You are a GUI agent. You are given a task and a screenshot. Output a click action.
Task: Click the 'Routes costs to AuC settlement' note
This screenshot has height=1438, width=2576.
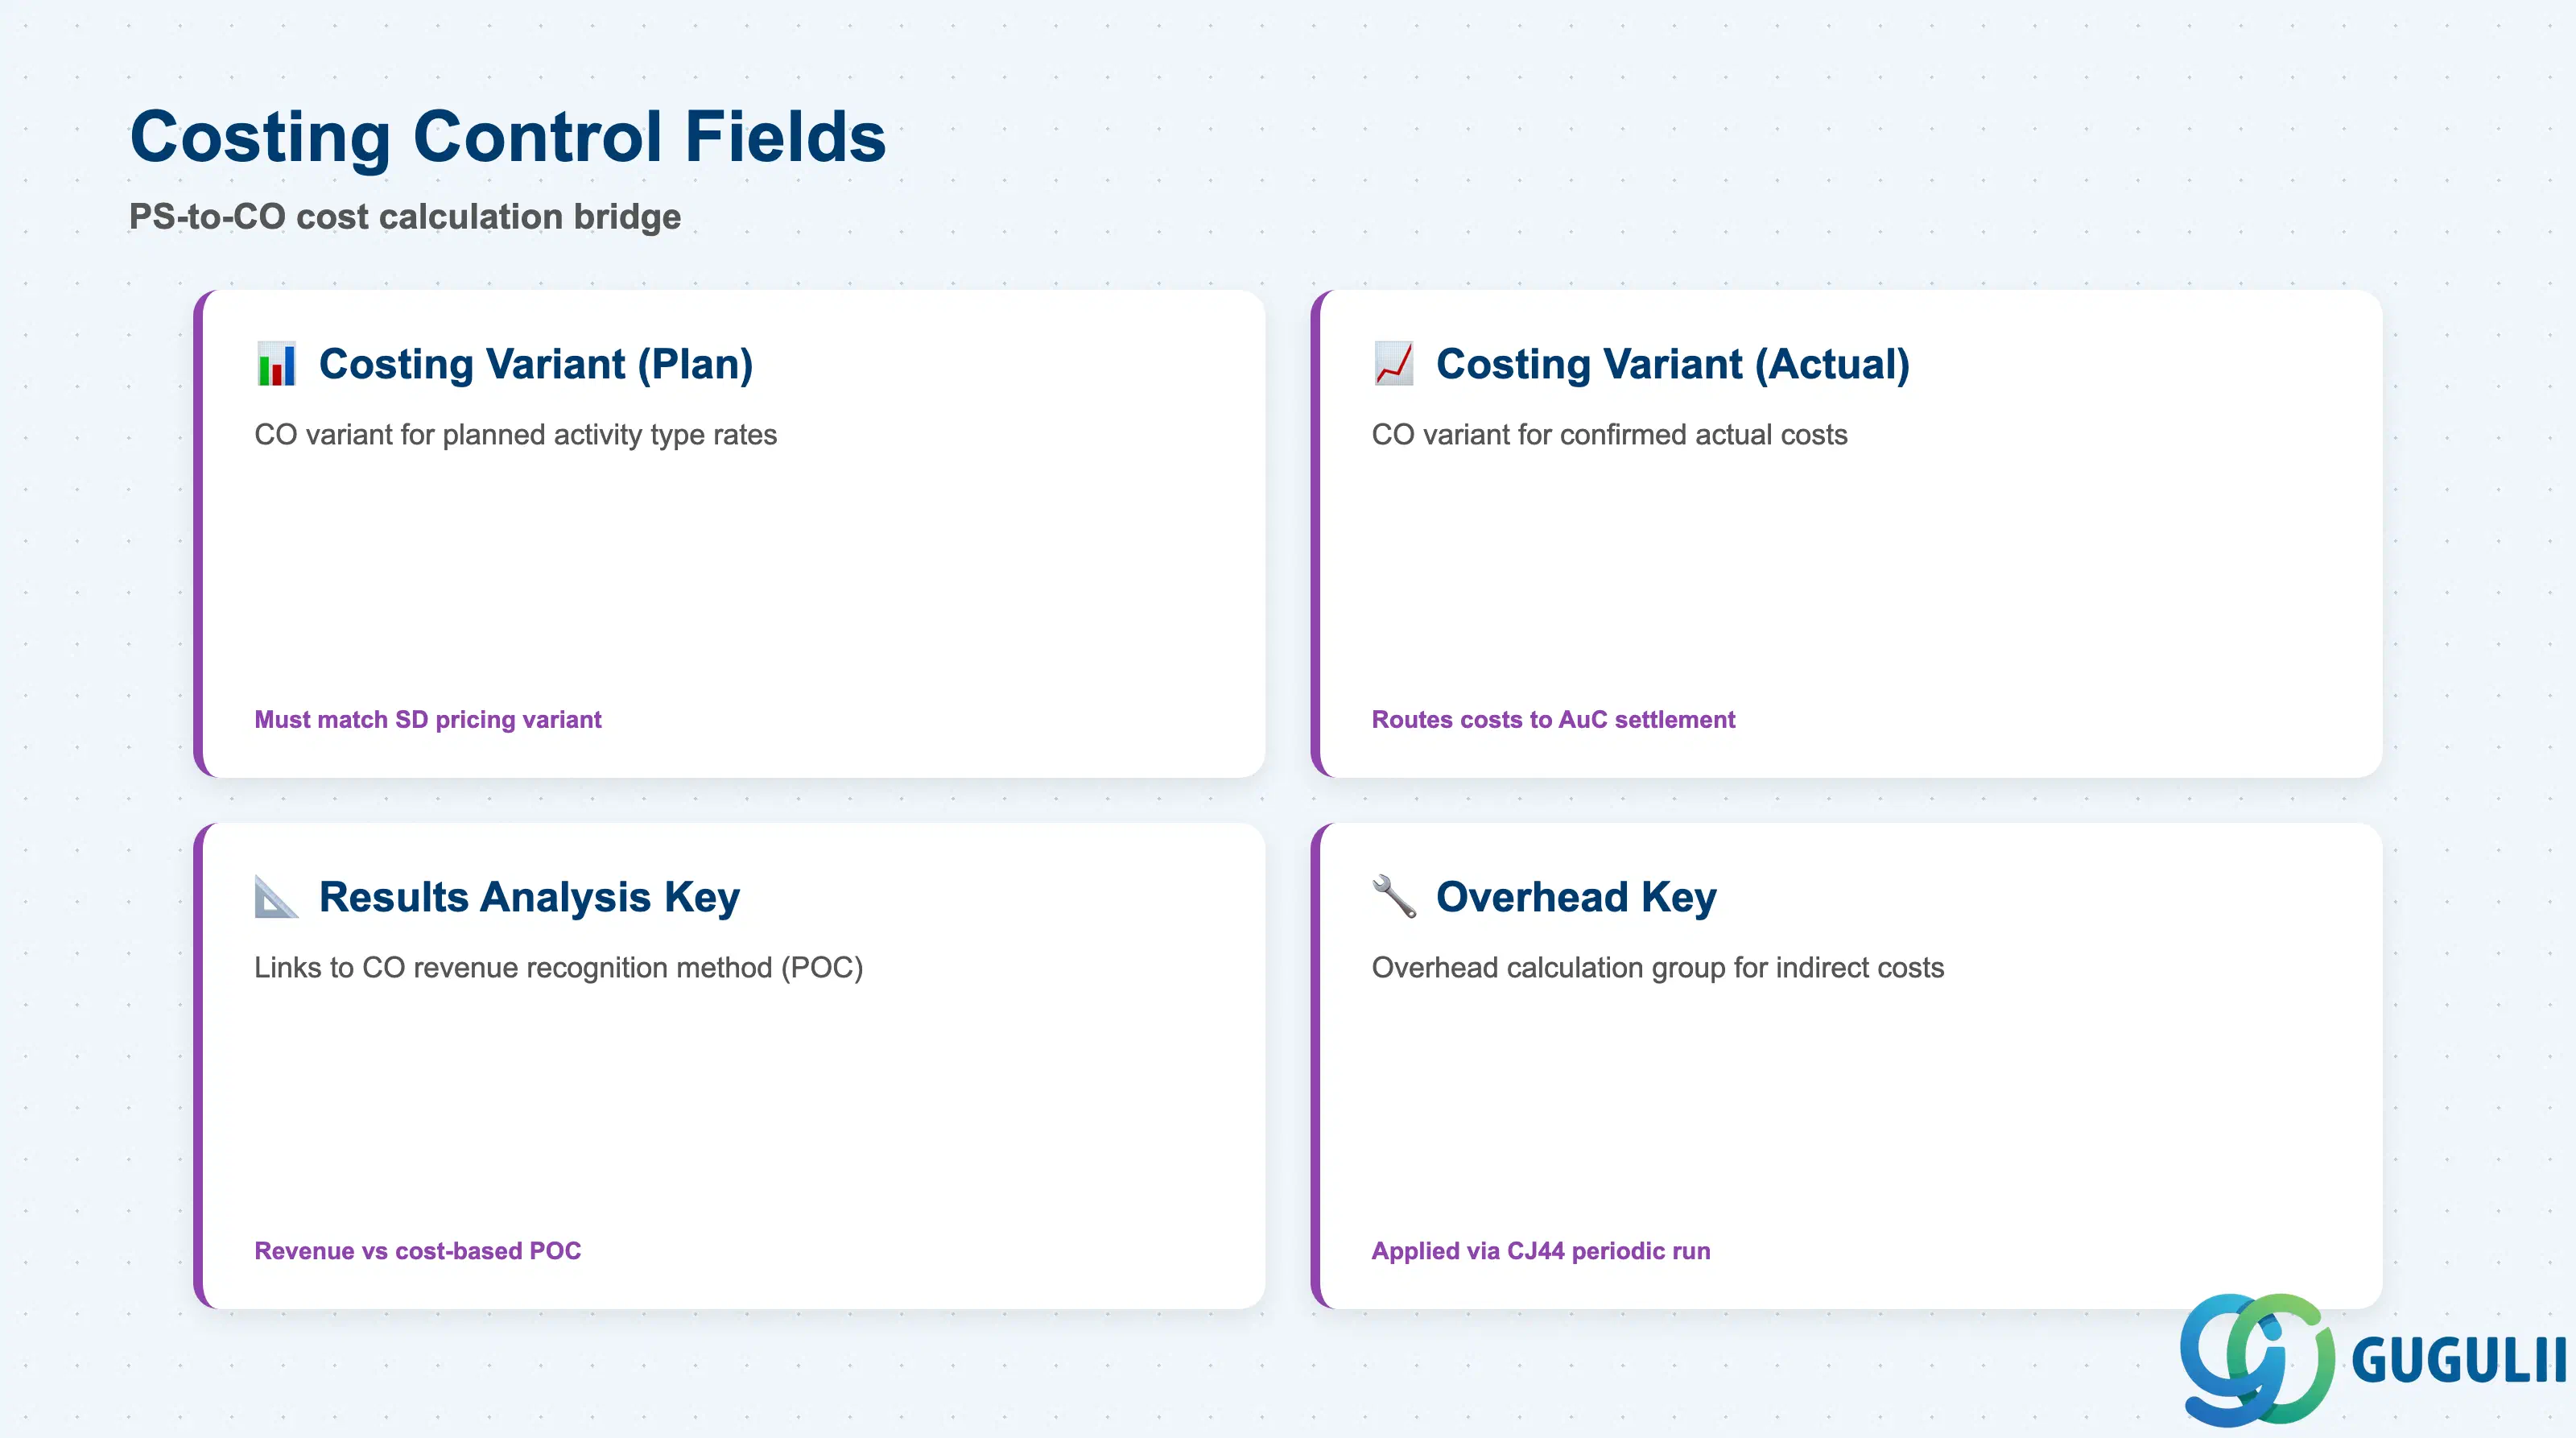click(1553, 720)
